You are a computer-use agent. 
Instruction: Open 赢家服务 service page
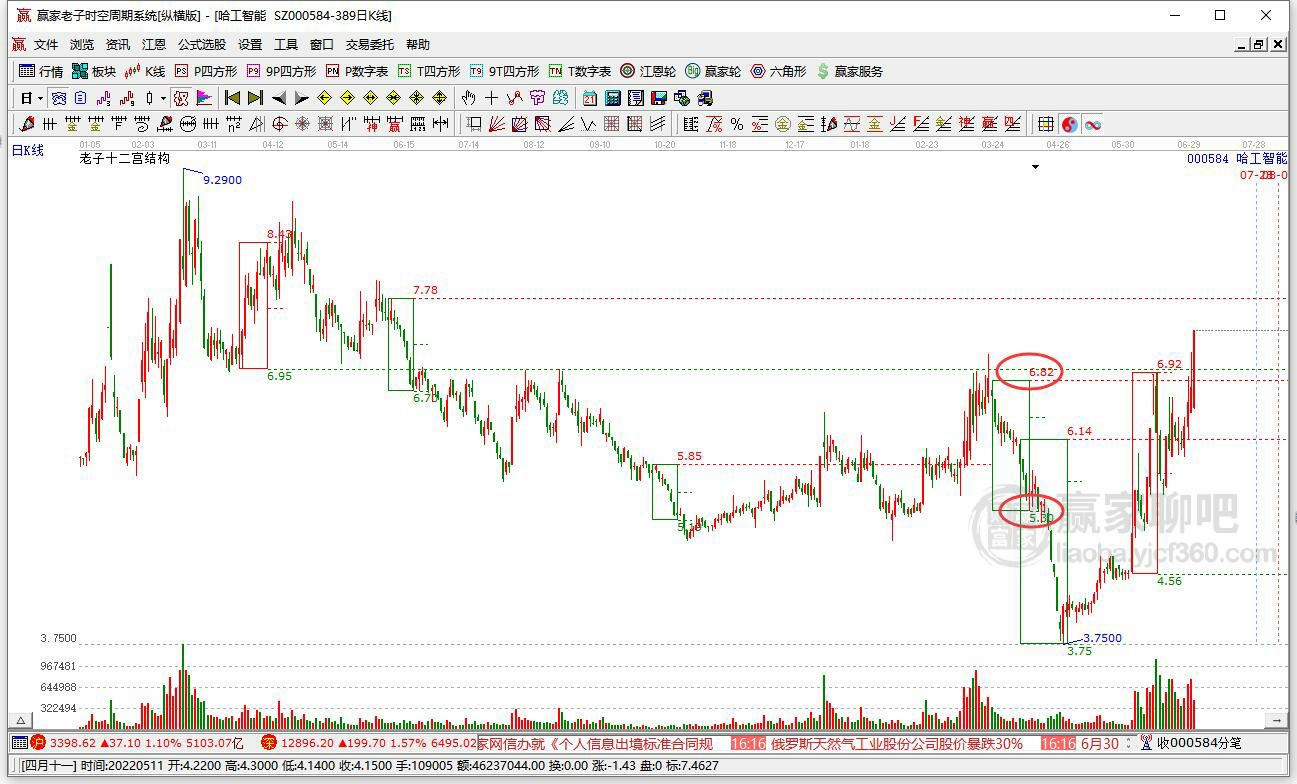pyautogui.click(x=850, y=71)
